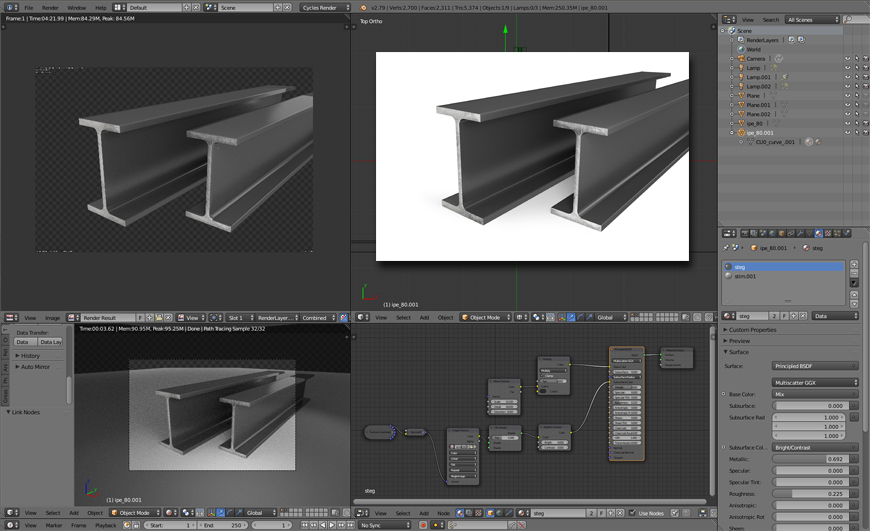Image resolution: width=870 pixels, height=531 pixels.
Task: Click the info editor type icon top-left
Action: tap(11, 7)
